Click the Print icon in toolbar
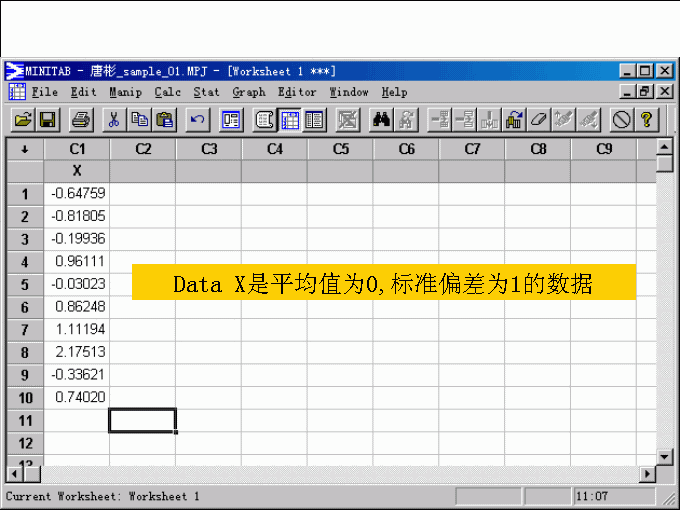 pos(81,120)
